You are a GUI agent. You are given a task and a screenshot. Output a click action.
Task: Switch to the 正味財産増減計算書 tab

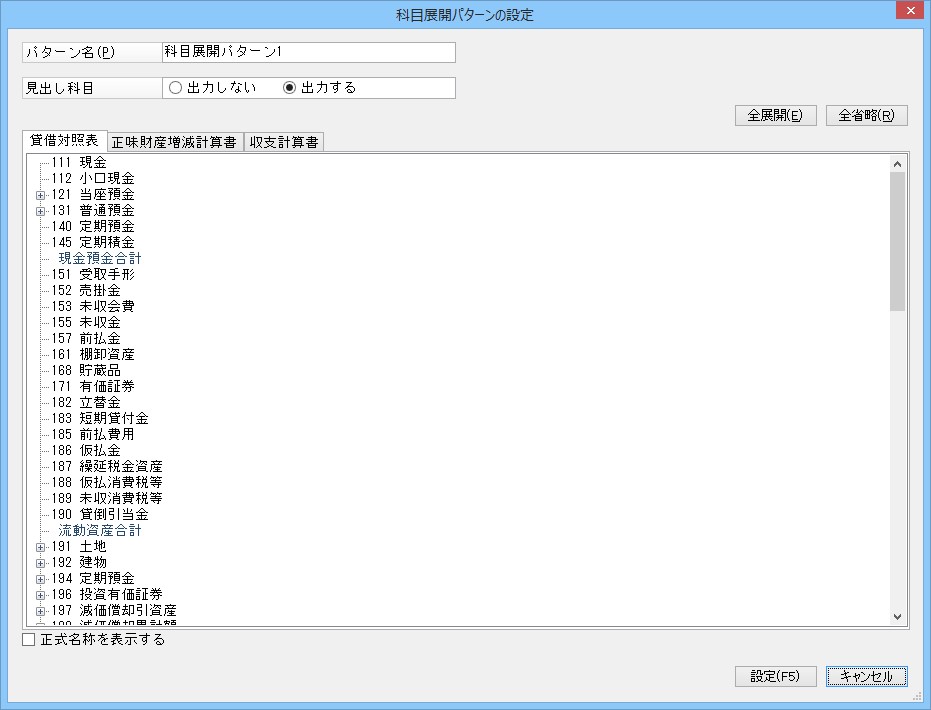point(174,142)
